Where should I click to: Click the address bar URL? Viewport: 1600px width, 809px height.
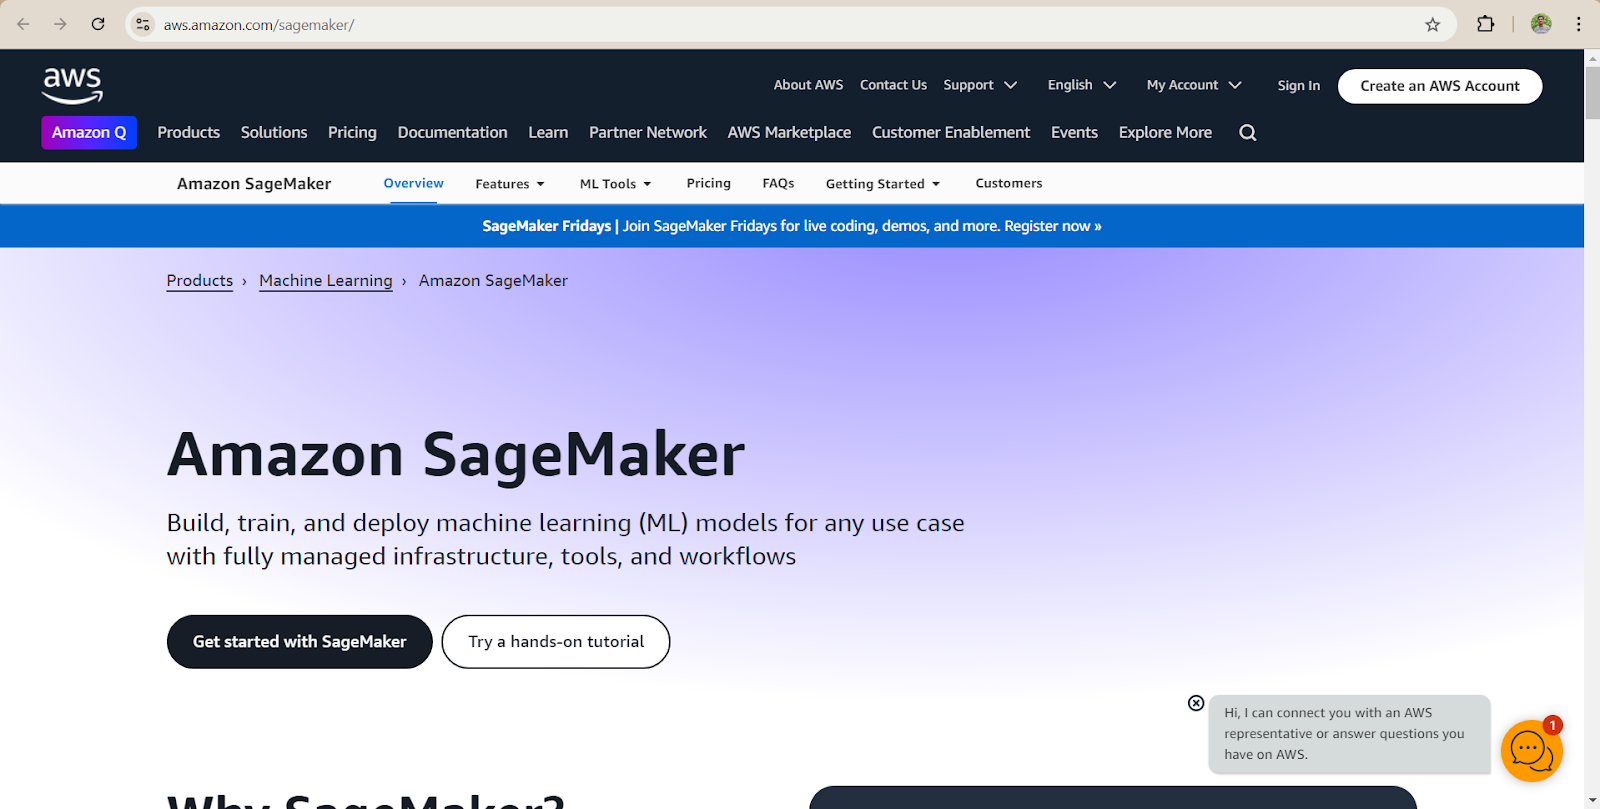(259, 25)
